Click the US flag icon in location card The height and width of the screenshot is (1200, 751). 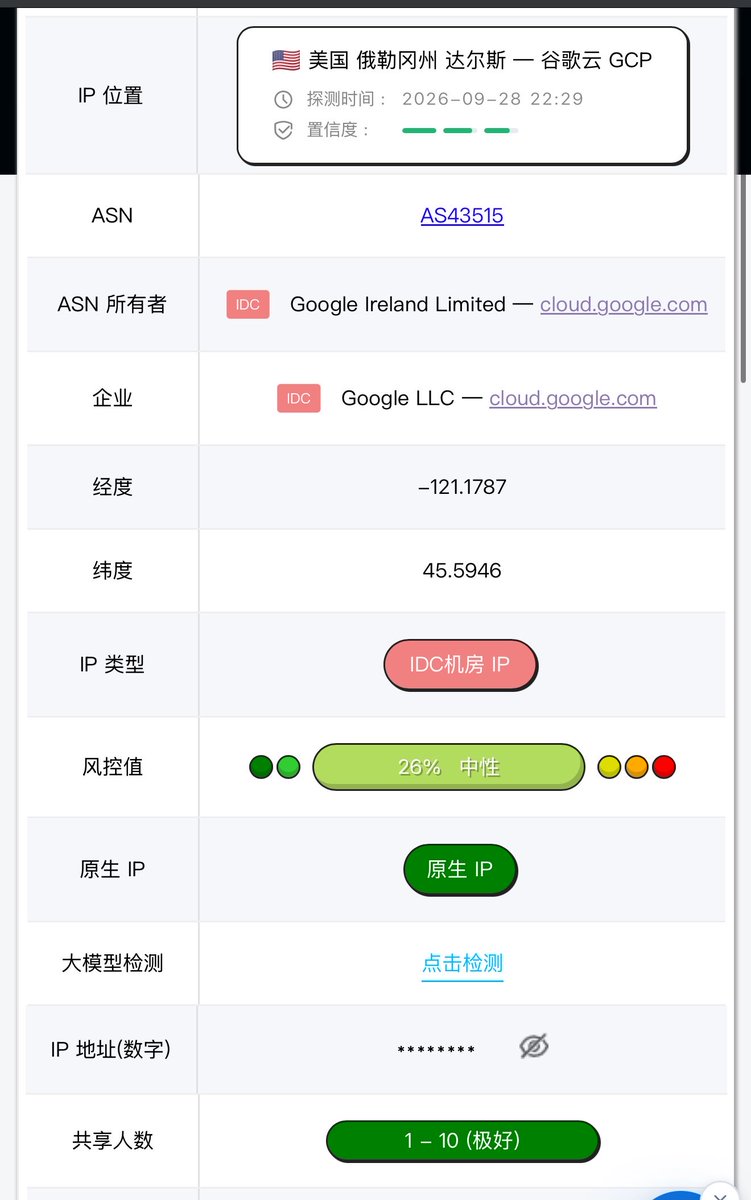click(x=286, y=60)
